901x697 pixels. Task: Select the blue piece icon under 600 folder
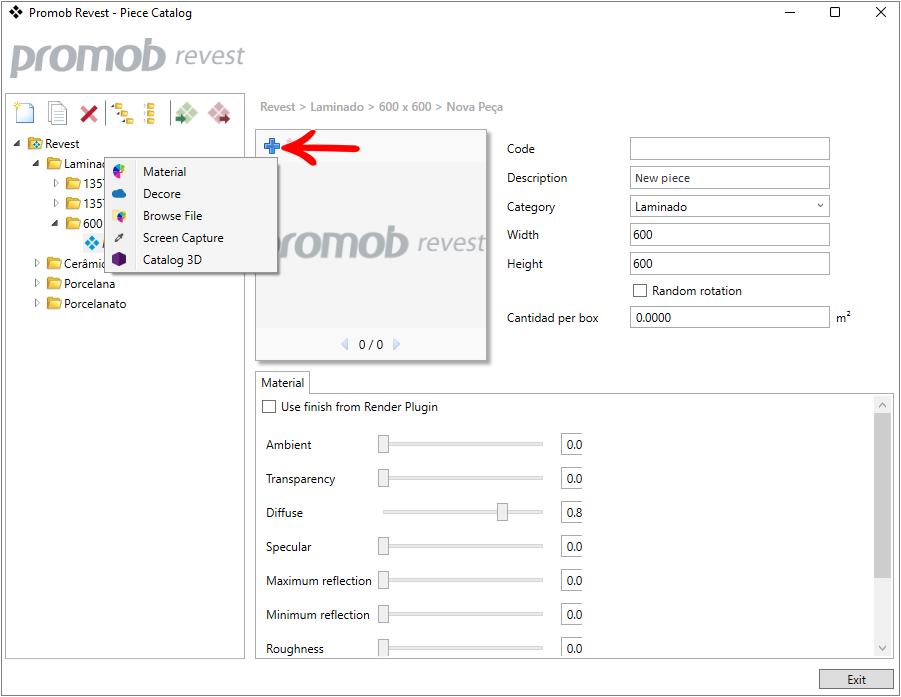coord(92,243)
